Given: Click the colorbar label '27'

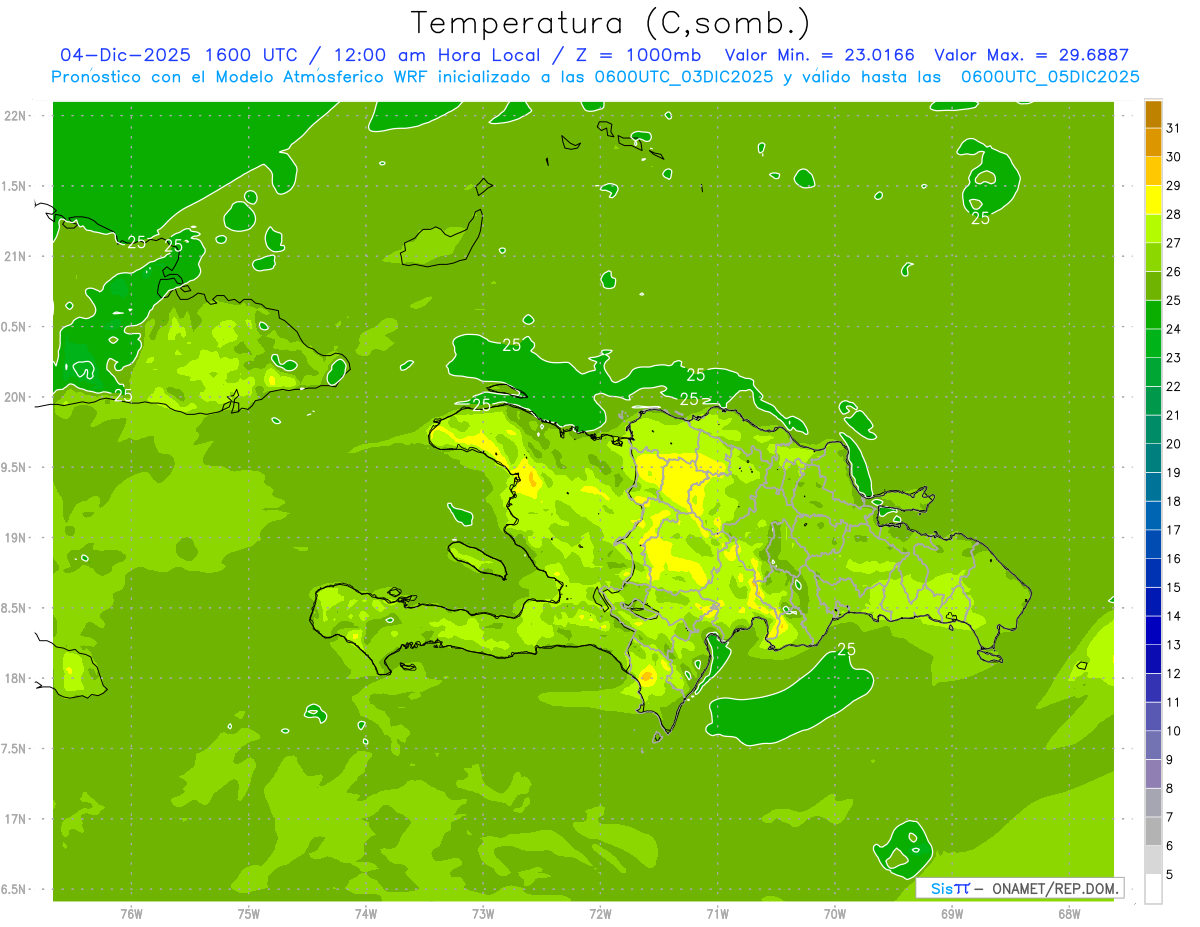Looking at the screenshot, I should [x=1174, y=243].
